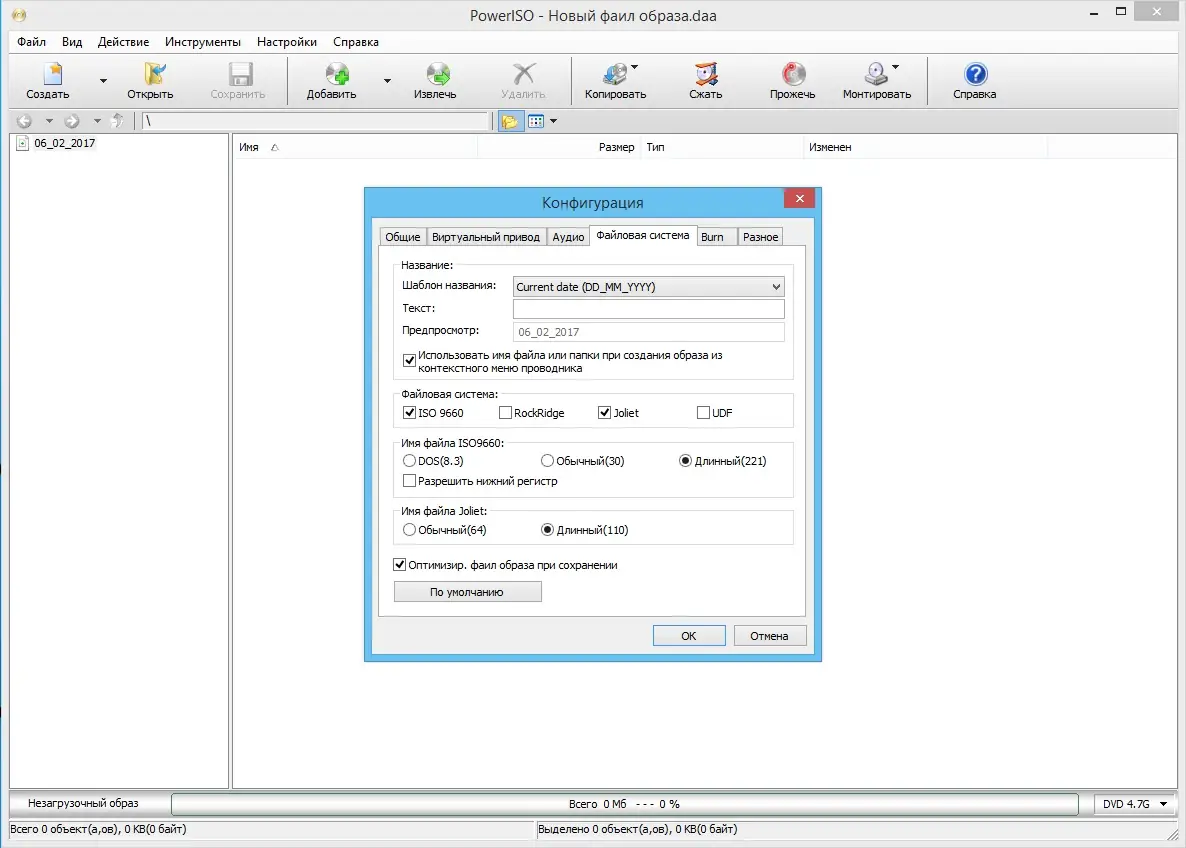Open the Инструменты menu
The width and height of the screenshot is (1186, 848).
203,42
